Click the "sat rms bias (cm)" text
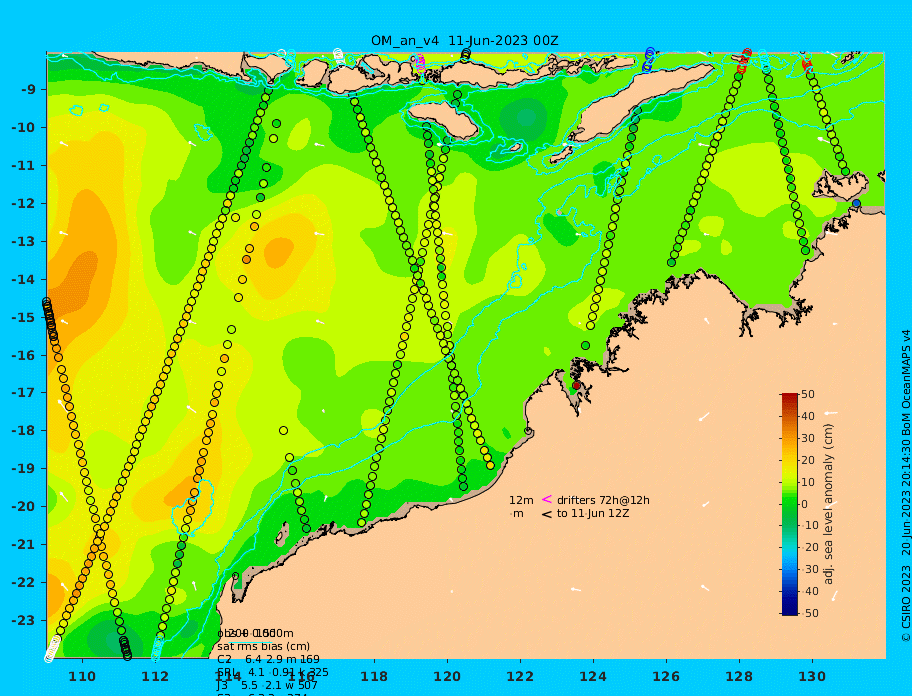The width and height of the screenshot is (912, 696). (x=263, y=646)
